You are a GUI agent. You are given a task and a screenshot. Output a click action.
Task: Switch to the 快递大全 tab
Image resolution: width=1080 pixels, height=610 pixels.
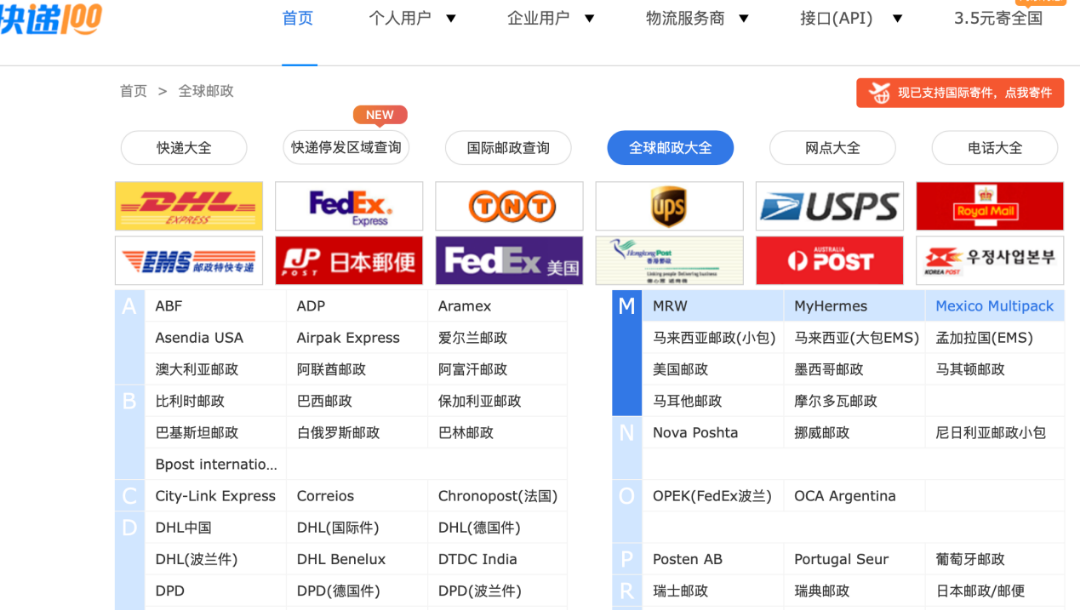click(x=183, y=147)
